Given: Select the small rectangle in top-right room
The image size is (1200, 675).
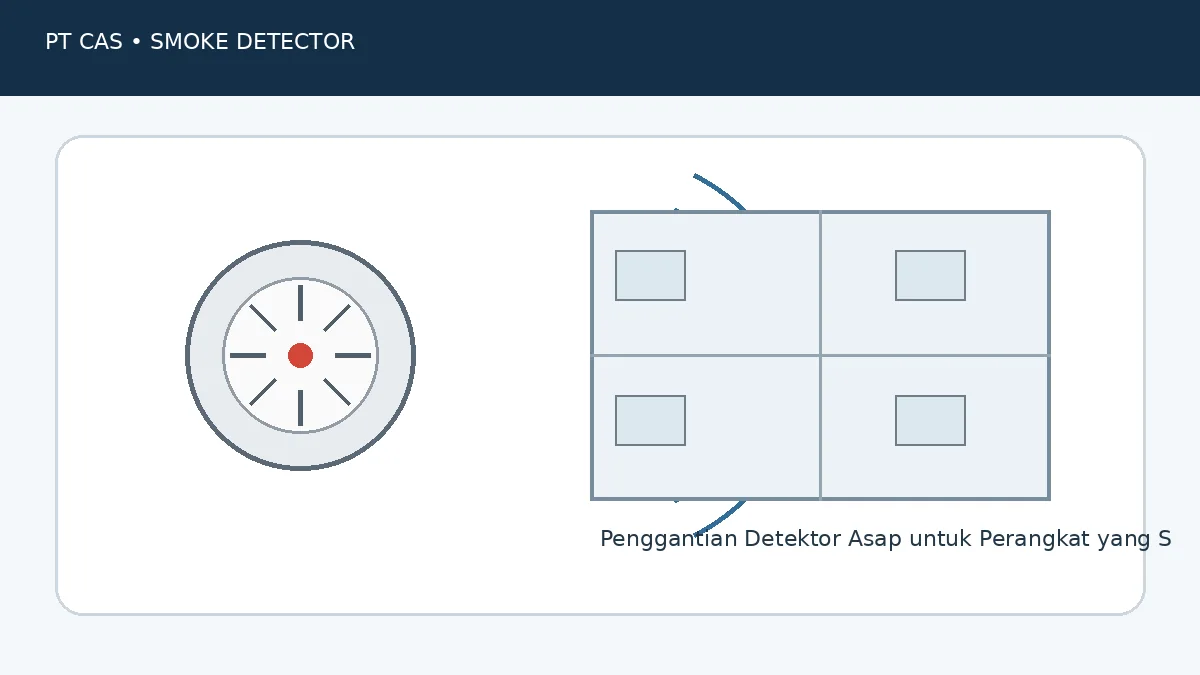Looking at the screenshot, I should click(930, 275).
